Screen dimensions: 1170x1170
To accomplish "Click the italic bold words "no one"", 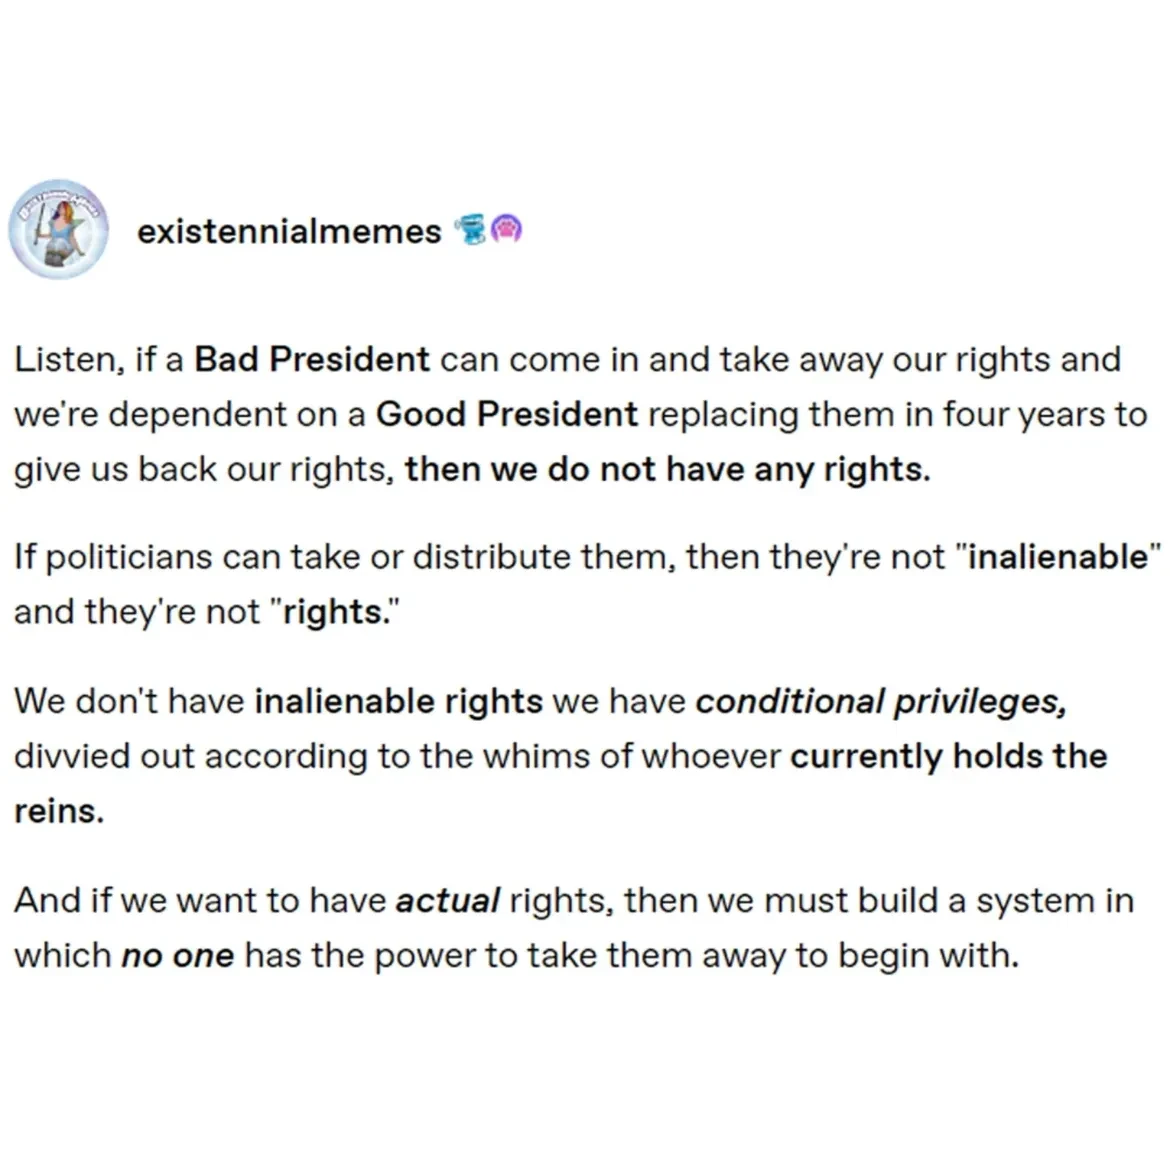I will click(x=177, y=956).
